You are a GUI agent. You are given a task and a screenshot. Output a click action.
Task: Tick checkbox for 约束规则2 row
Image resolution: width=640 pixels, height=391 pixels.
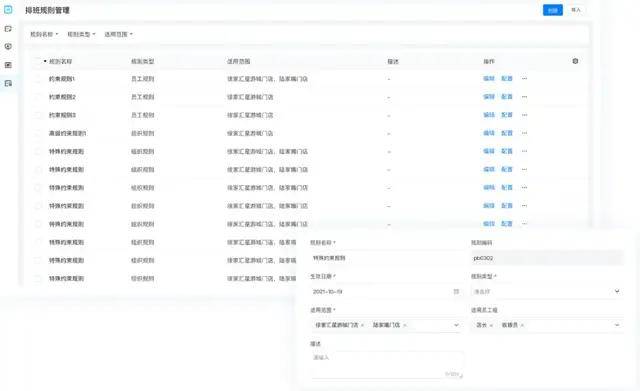click(38, 97)
